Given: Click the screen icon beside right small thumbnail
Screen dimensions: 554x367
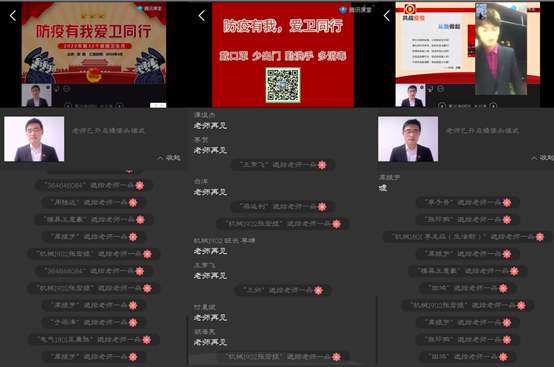Looking at the screenshot, I should tap(430, 89).
